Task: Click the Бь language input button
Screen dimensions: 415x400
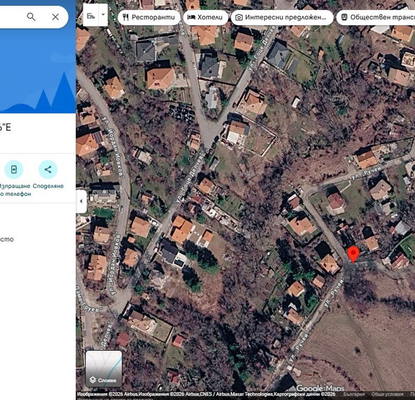Action: point(91,15)
